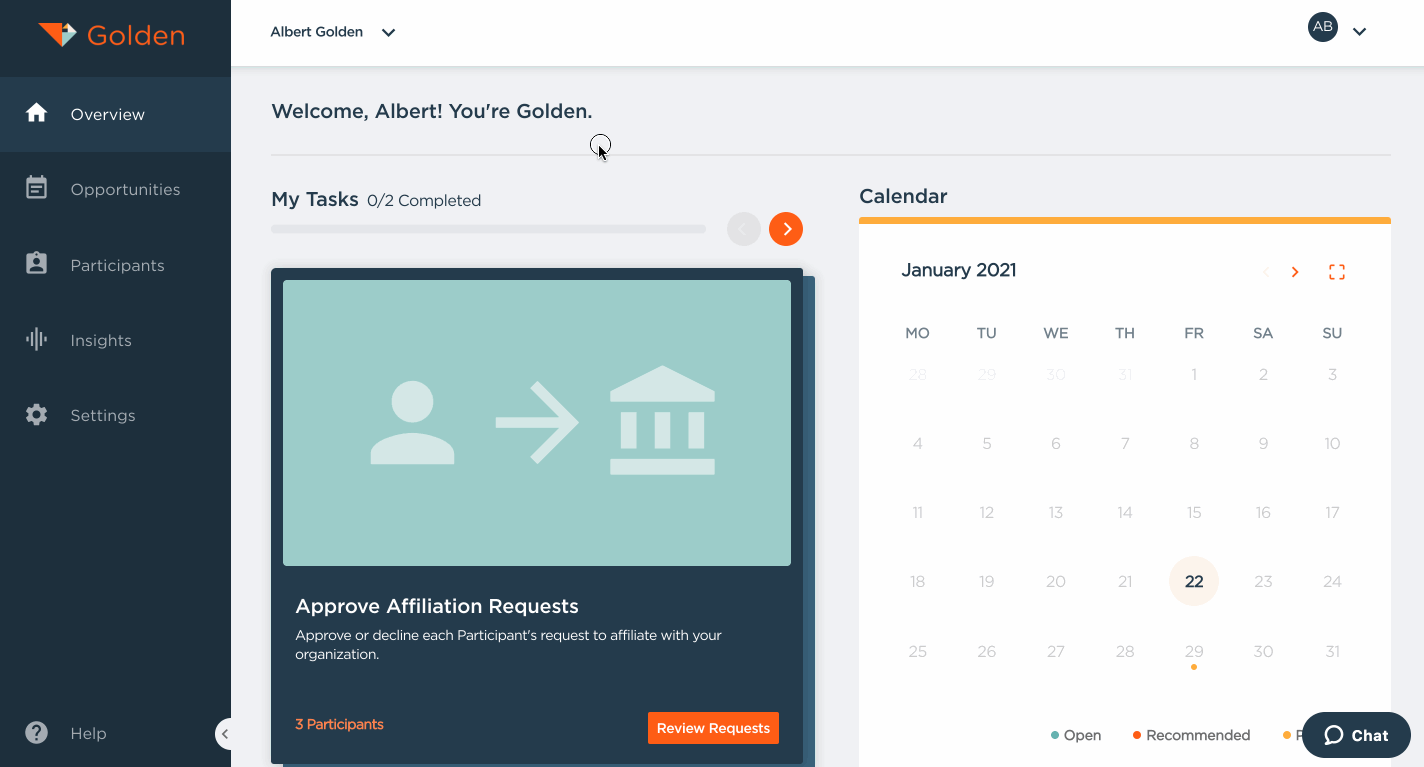This screenshot has height=767, width=1424.
Task: Click the My Tasks progress bar
Action: [488, 228]
